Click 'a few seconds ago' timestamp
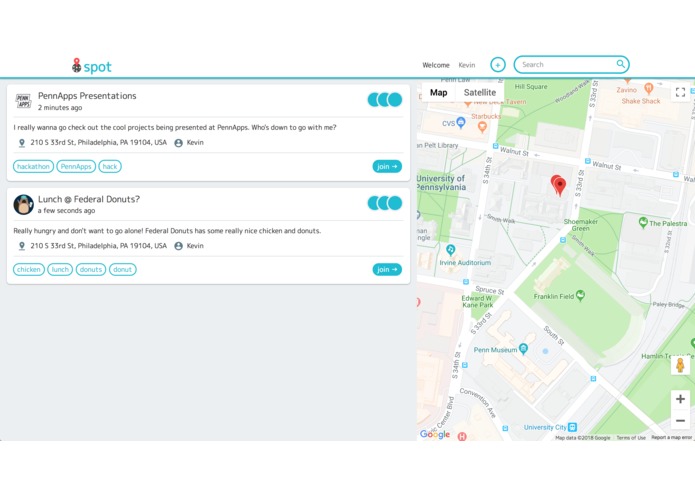Image resolution: width=695 pixels, height=494 pixels. coord(66,211)
